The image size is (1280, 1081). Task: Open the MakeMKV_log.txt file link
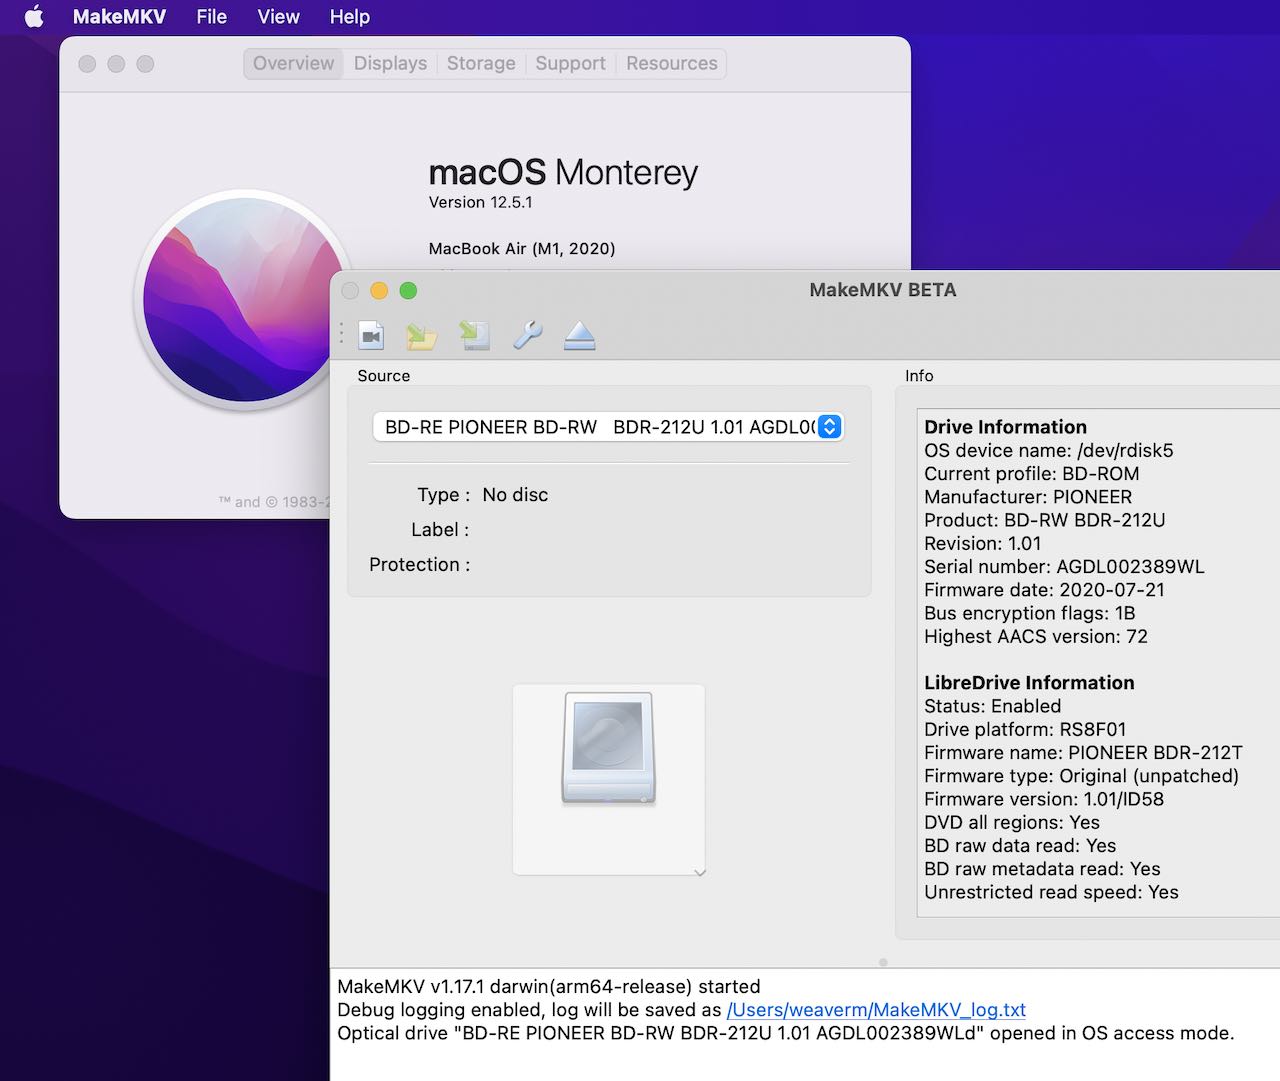coord(876,1010)
